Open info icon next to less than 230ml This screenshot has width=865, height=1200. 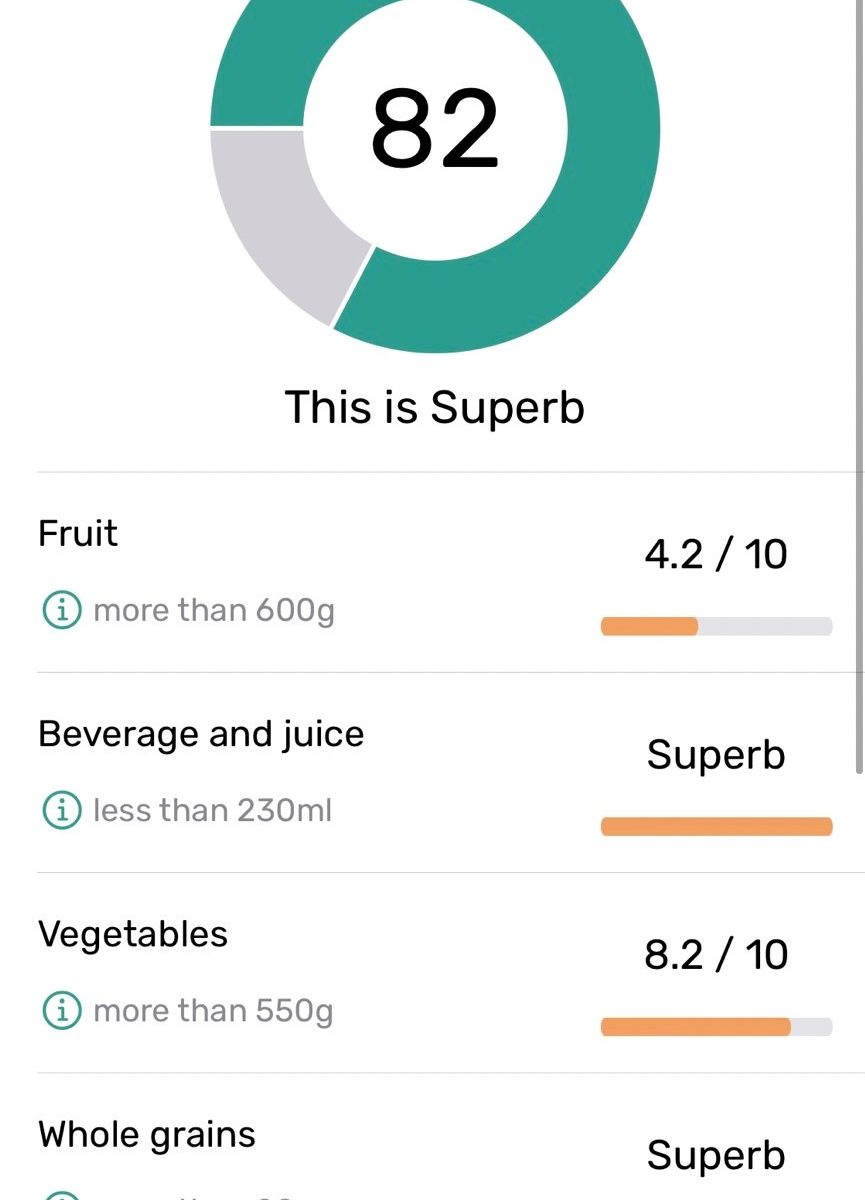click(x=61, y=810)
